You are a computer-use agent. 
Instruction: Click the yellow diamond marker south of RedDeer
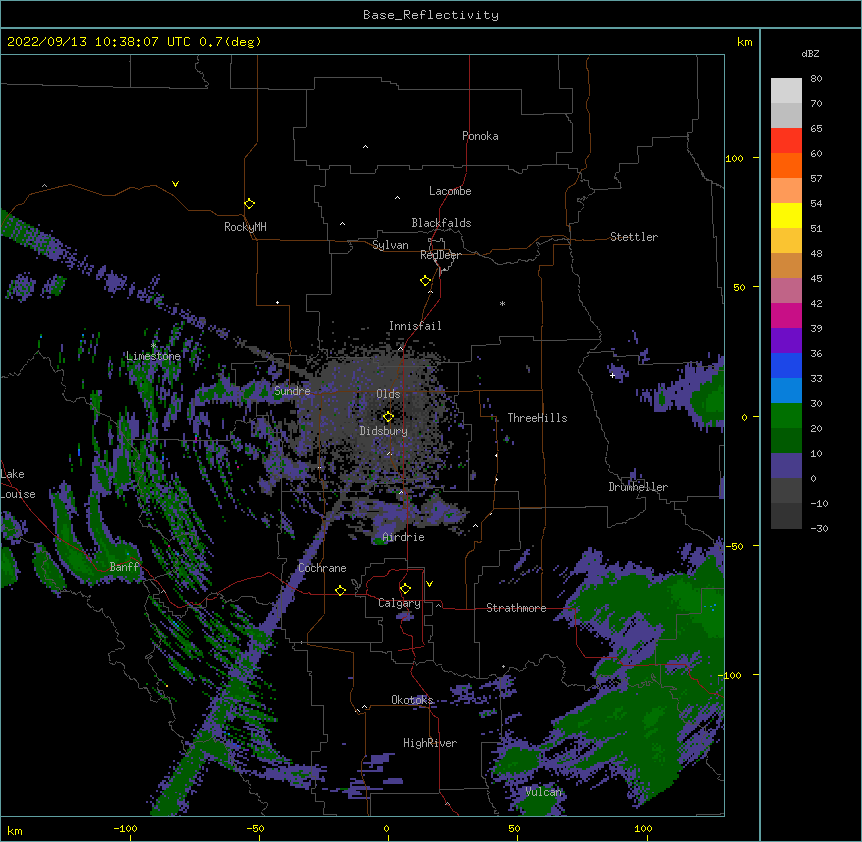click(425, 281)
